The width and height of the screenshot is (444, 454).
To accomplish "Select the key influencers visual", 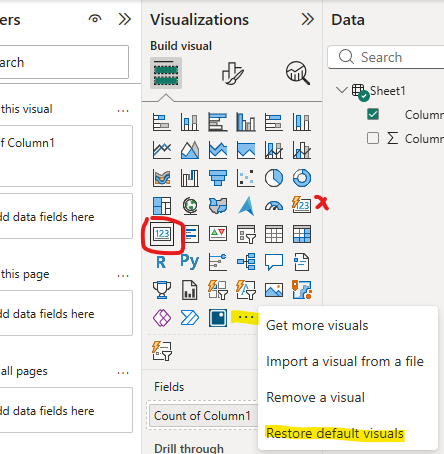I will (218, 262).
